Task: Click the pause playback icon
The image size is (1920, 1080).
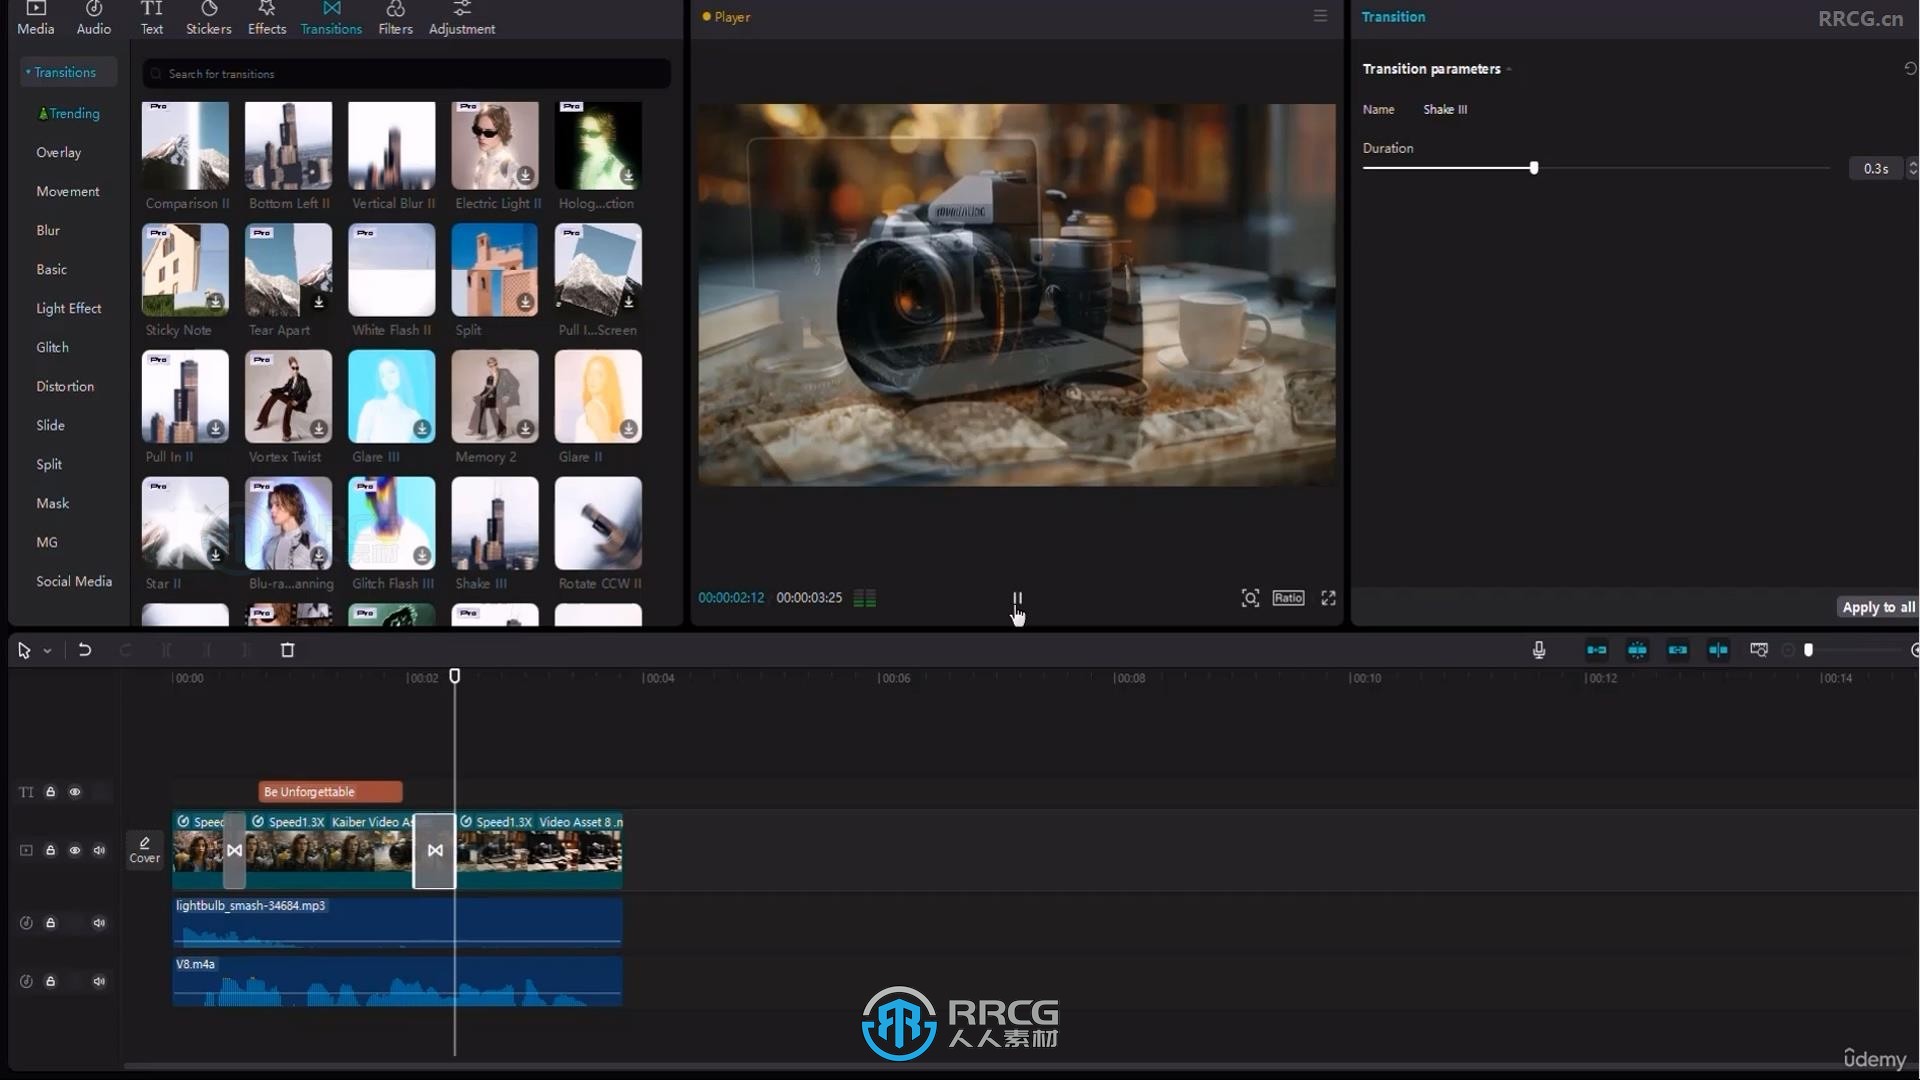Action: click(1015, 597)
